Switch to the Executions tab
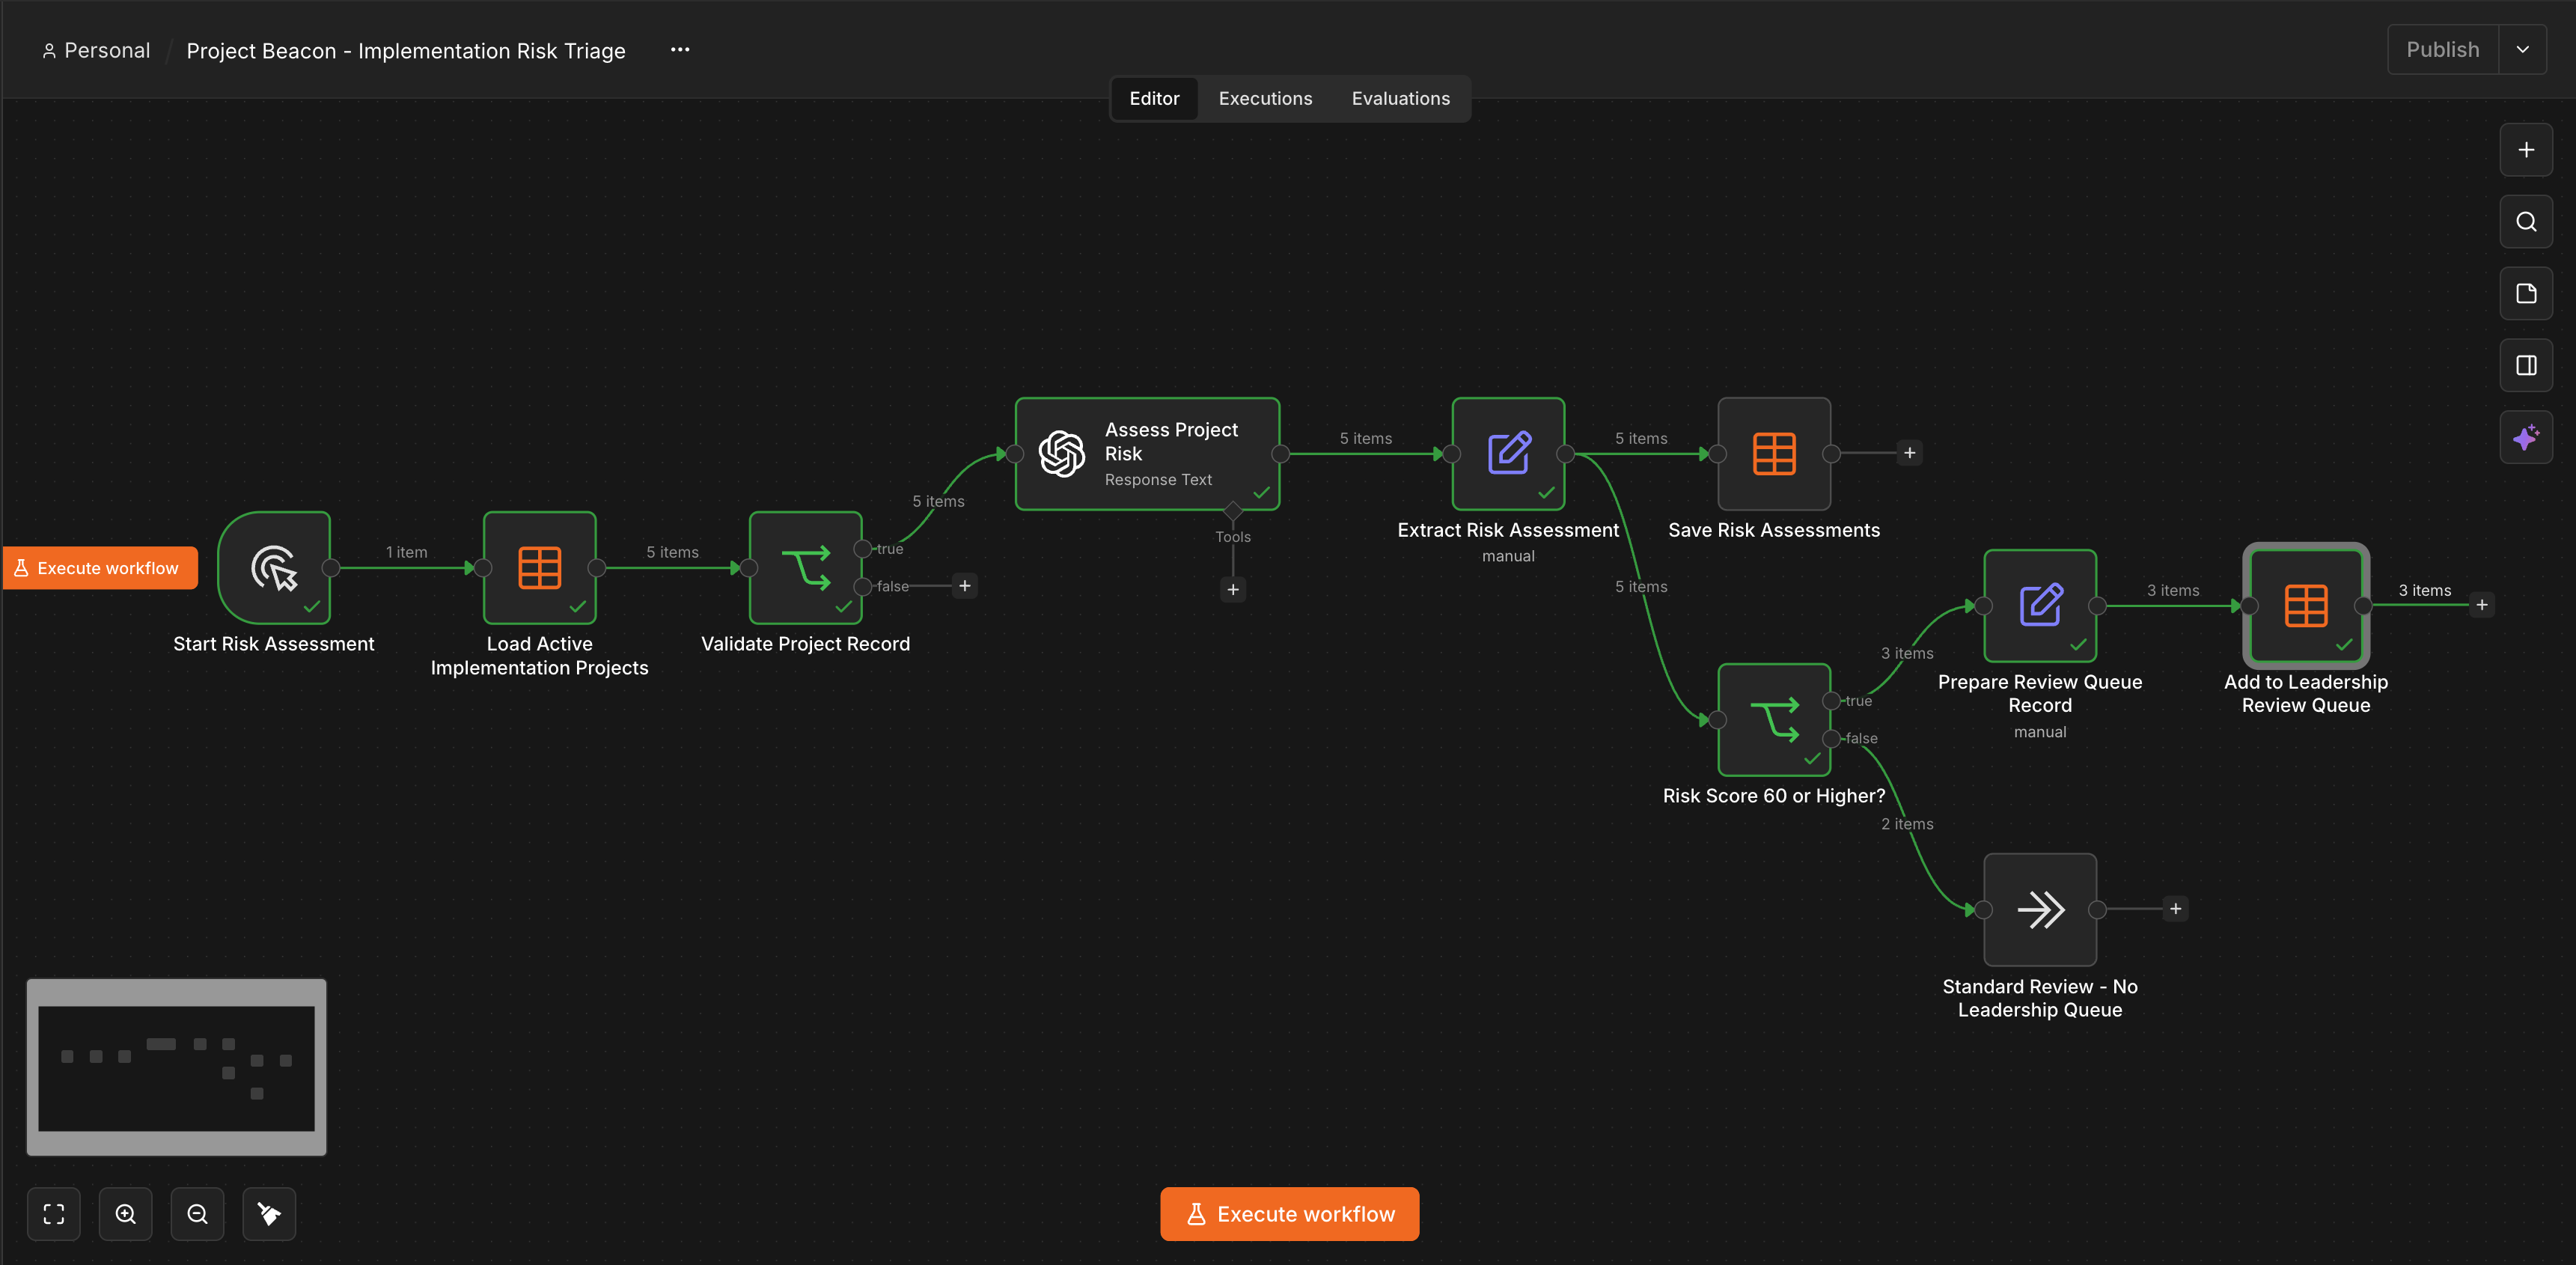Viewport: 2576px width, 1265px height. (1265, 99)
